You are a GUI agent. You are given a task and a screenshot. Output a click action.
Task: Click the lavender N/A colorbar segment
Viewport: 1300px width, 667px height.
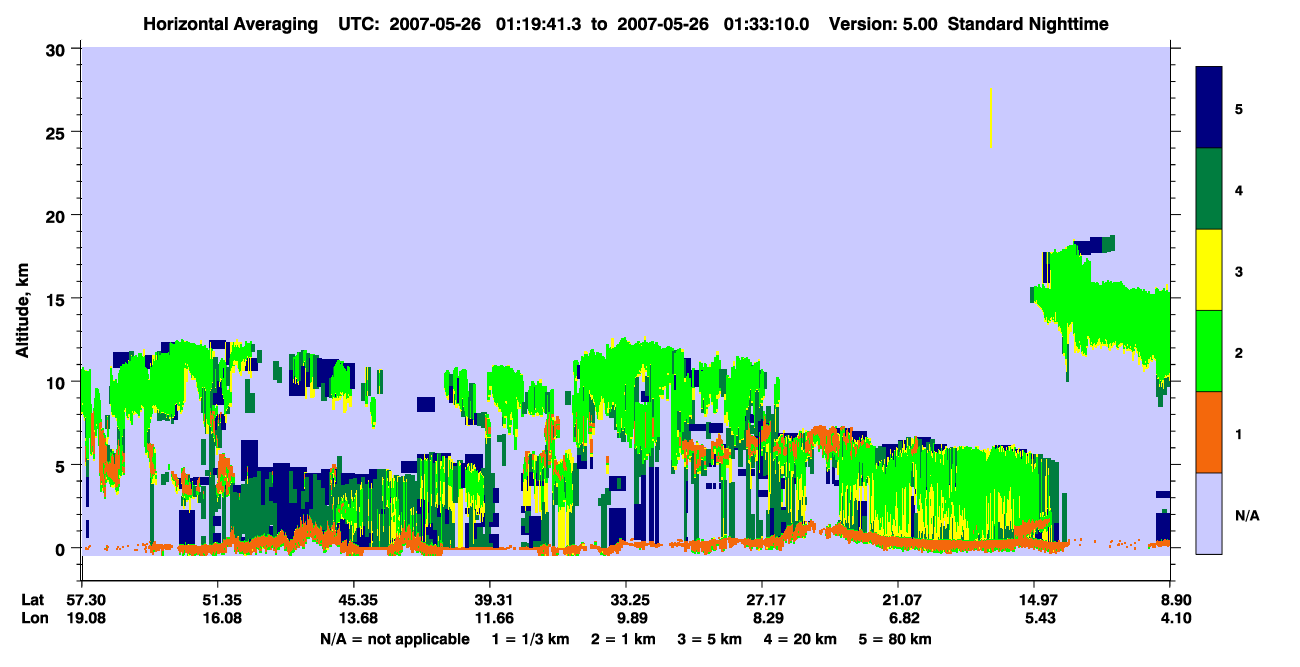click(1209, 513)
